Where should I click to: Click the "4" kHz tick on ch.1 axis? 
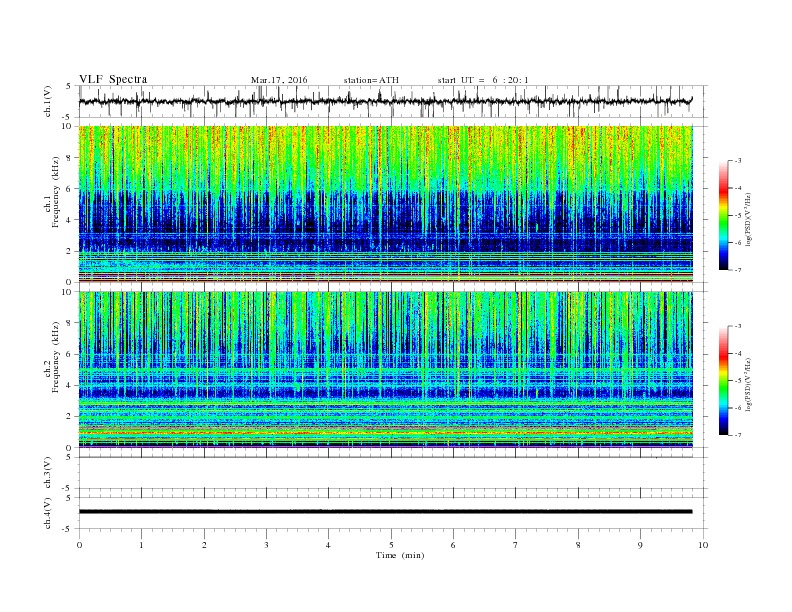(70, 220)
